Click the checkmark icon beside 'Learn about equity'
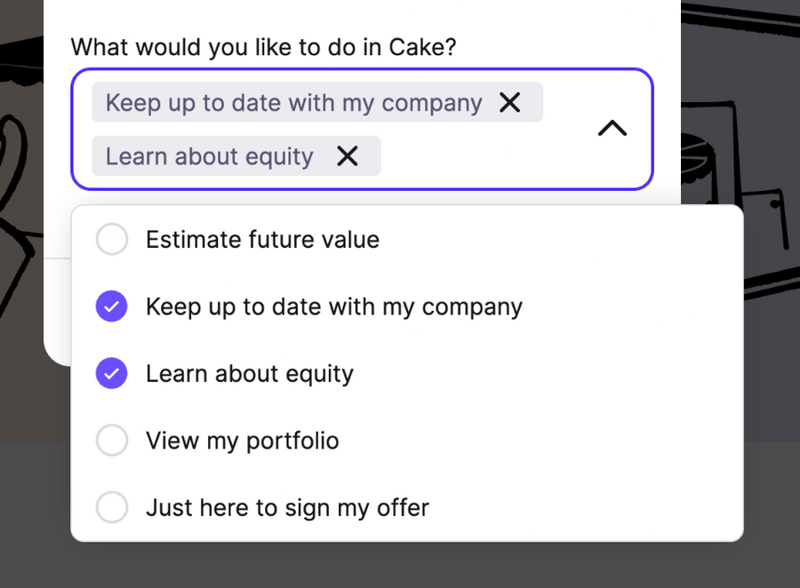 [111, 373]
